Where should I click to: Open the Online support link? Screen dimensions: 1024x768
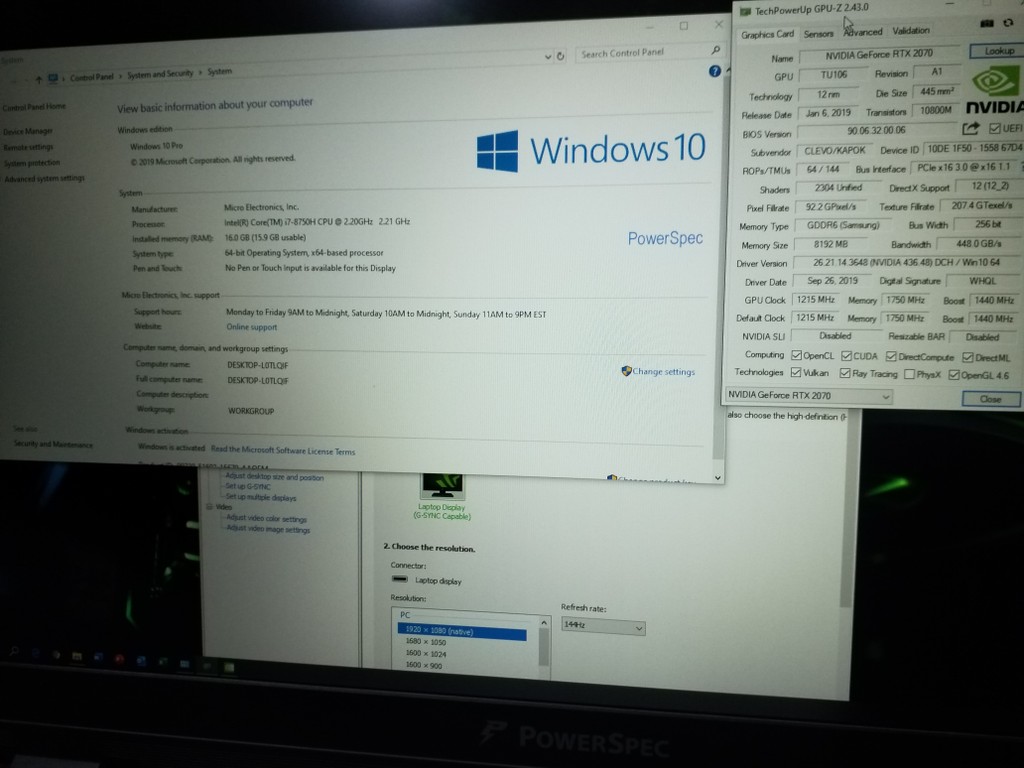pyautogui.click(x=251, y=327)
